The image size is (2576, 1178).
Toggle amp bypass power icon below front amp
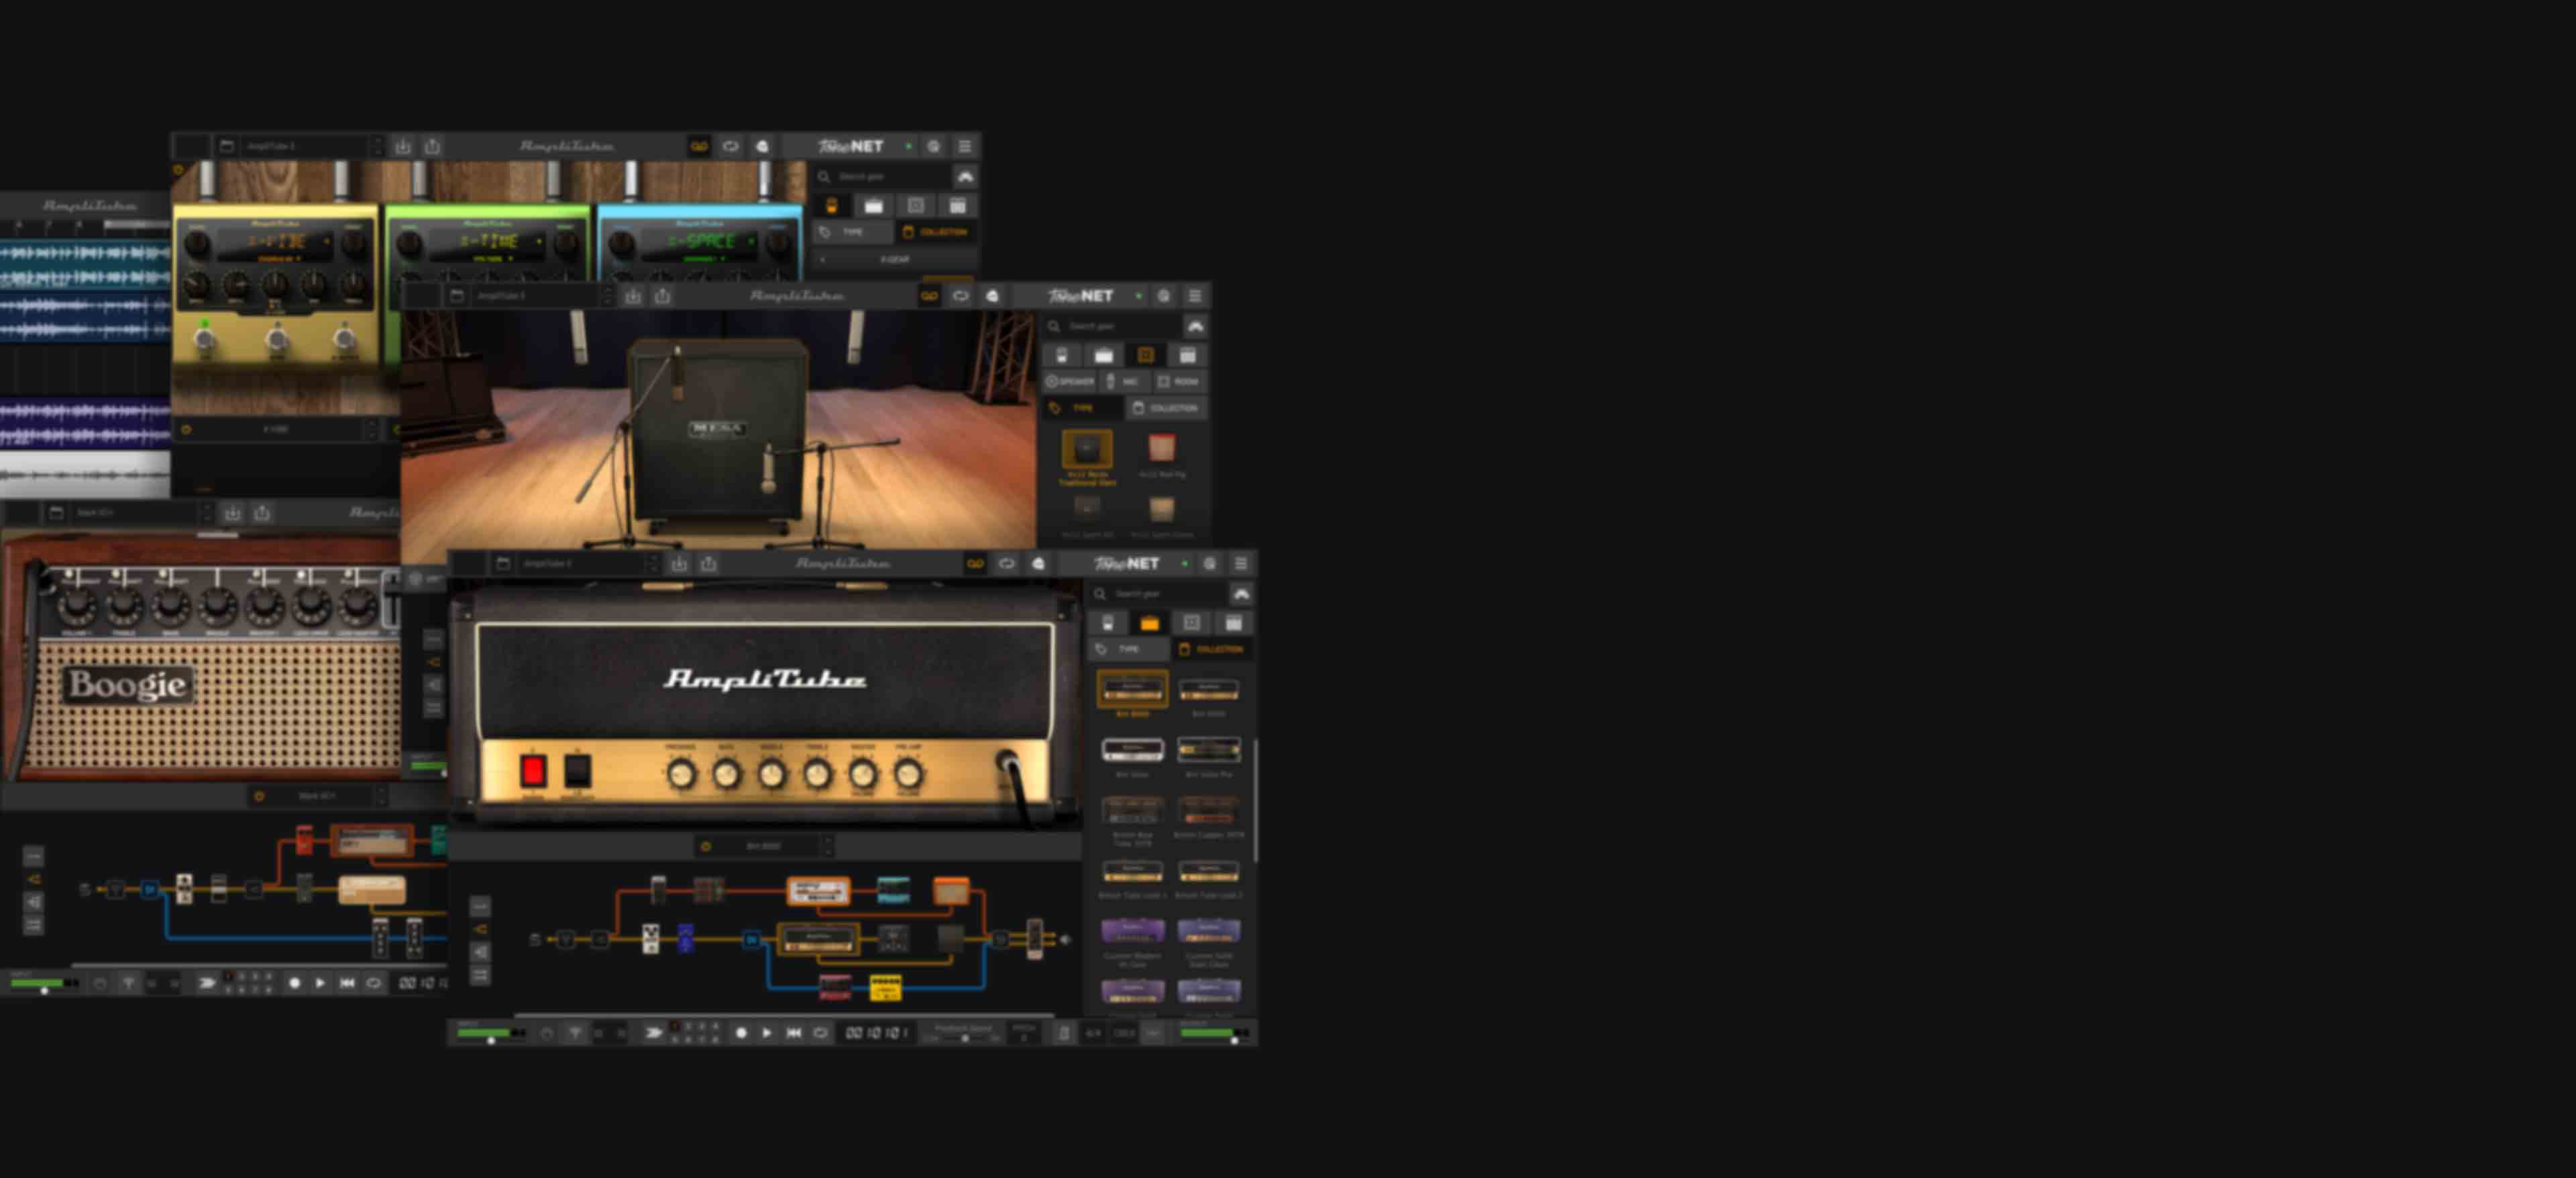click(705, 847)
